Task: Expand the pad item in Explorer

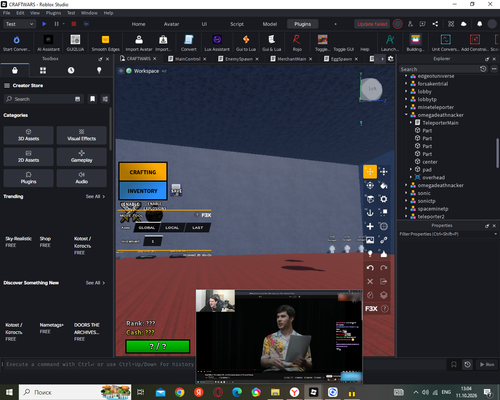Action: point(411,169)
